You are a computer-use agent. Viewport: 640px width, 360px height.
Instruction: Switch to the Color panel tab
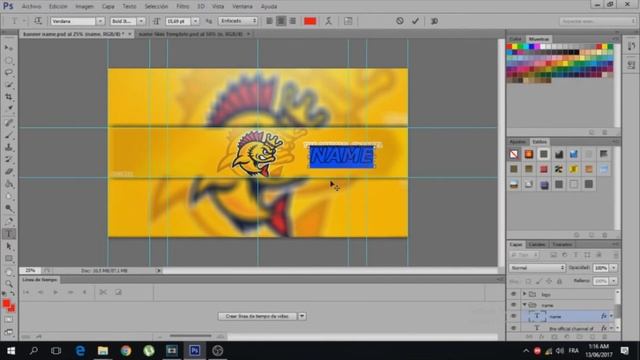coord(515,39)
